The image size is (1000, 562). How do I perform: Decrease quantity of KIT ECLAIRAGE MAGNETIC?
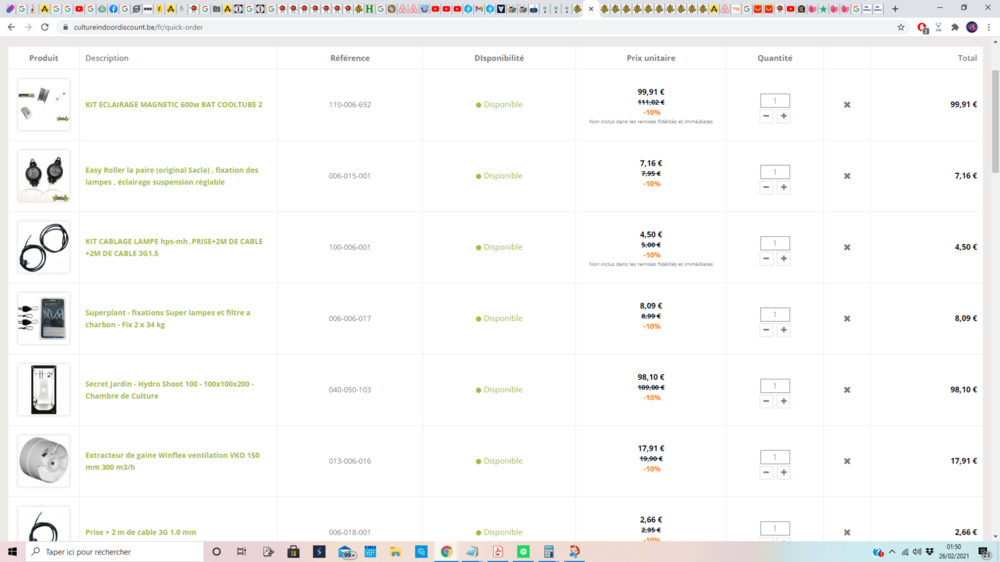coord(766,116)
